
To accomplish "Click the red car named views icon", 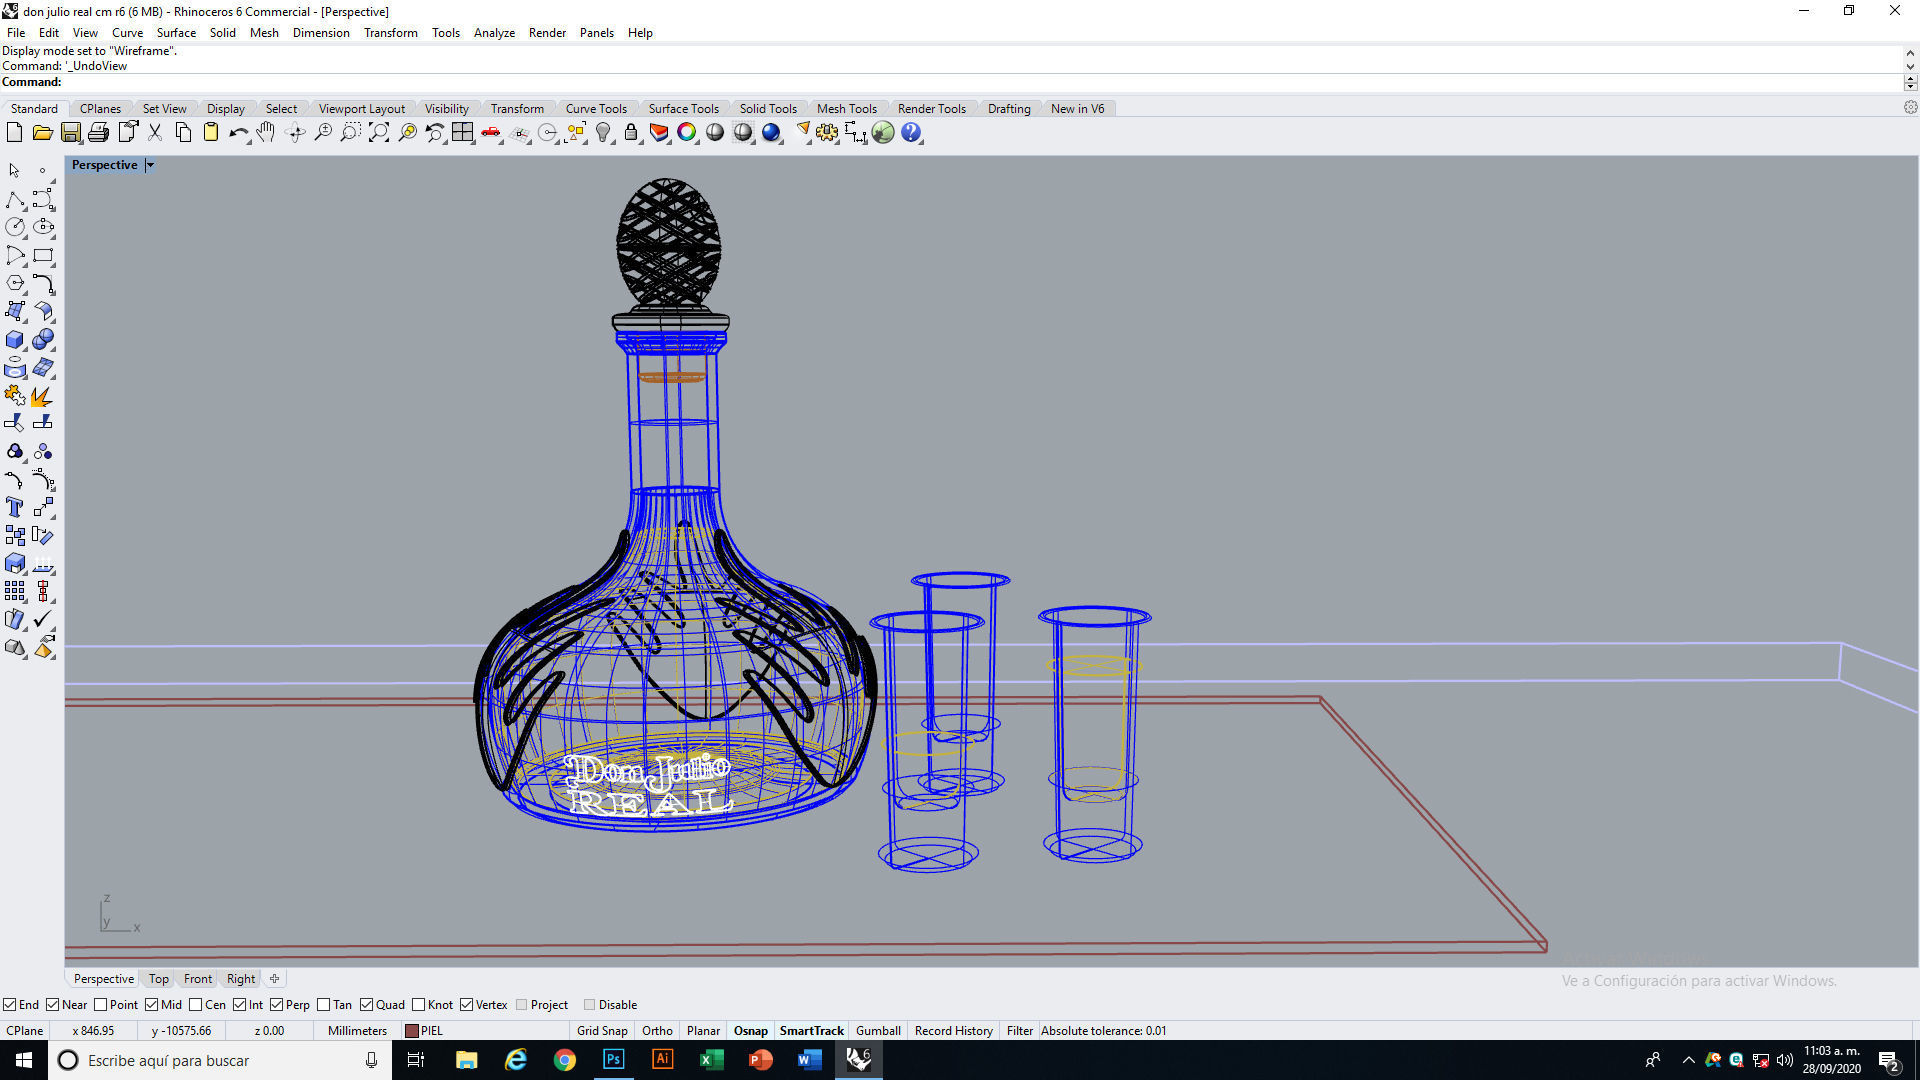I will pyautogui.click(x=490, y=133).
